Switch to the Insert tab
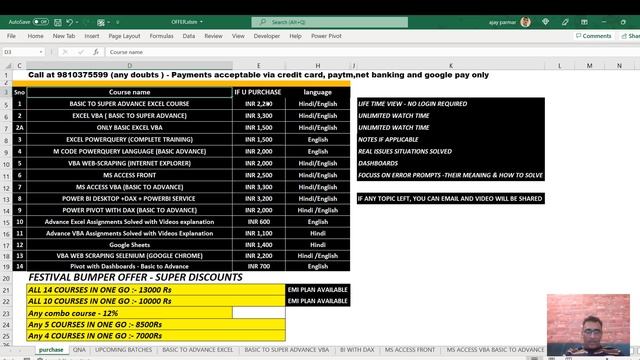 click(x=92, y=36)
